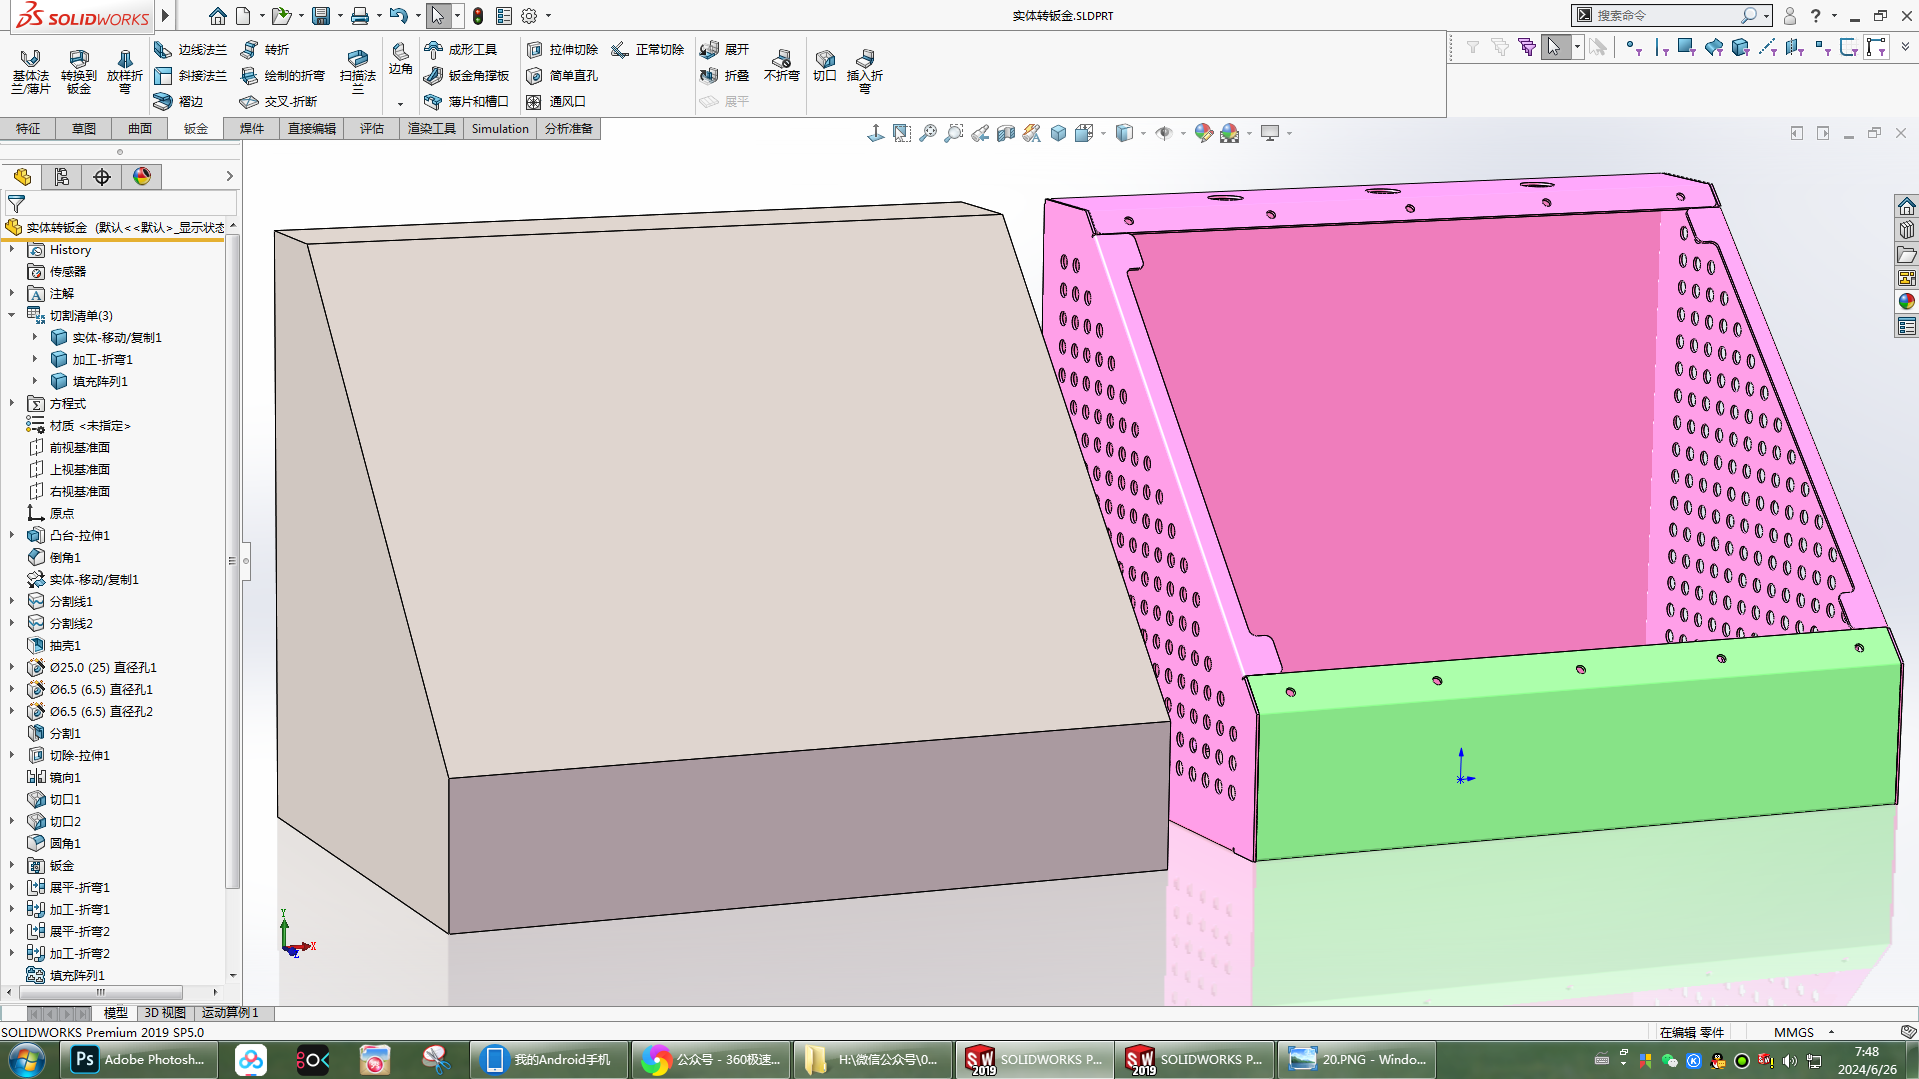Select the Simple Hole 简单直孔 tool

(x=562, y=75)
